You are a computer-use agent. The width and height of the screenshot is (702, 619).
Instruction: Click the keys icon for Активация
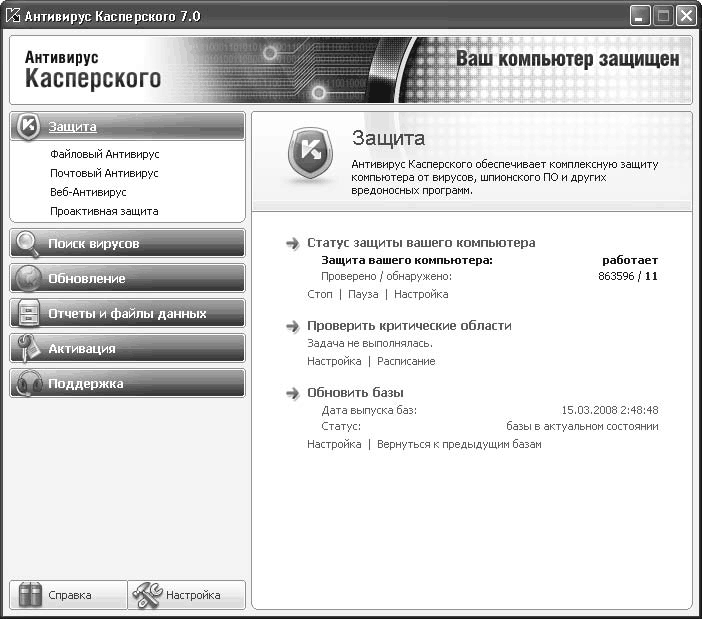click(x=28, y=348)
